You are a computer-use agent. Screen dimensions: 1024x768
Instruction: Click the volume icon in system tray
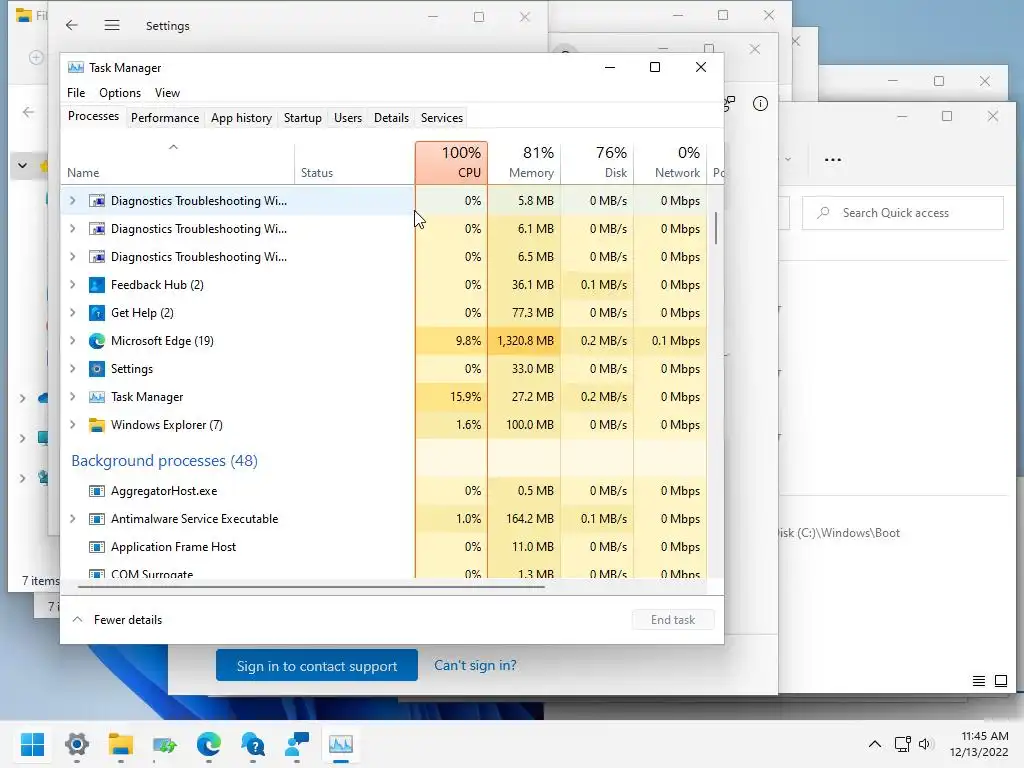(925, 744)
